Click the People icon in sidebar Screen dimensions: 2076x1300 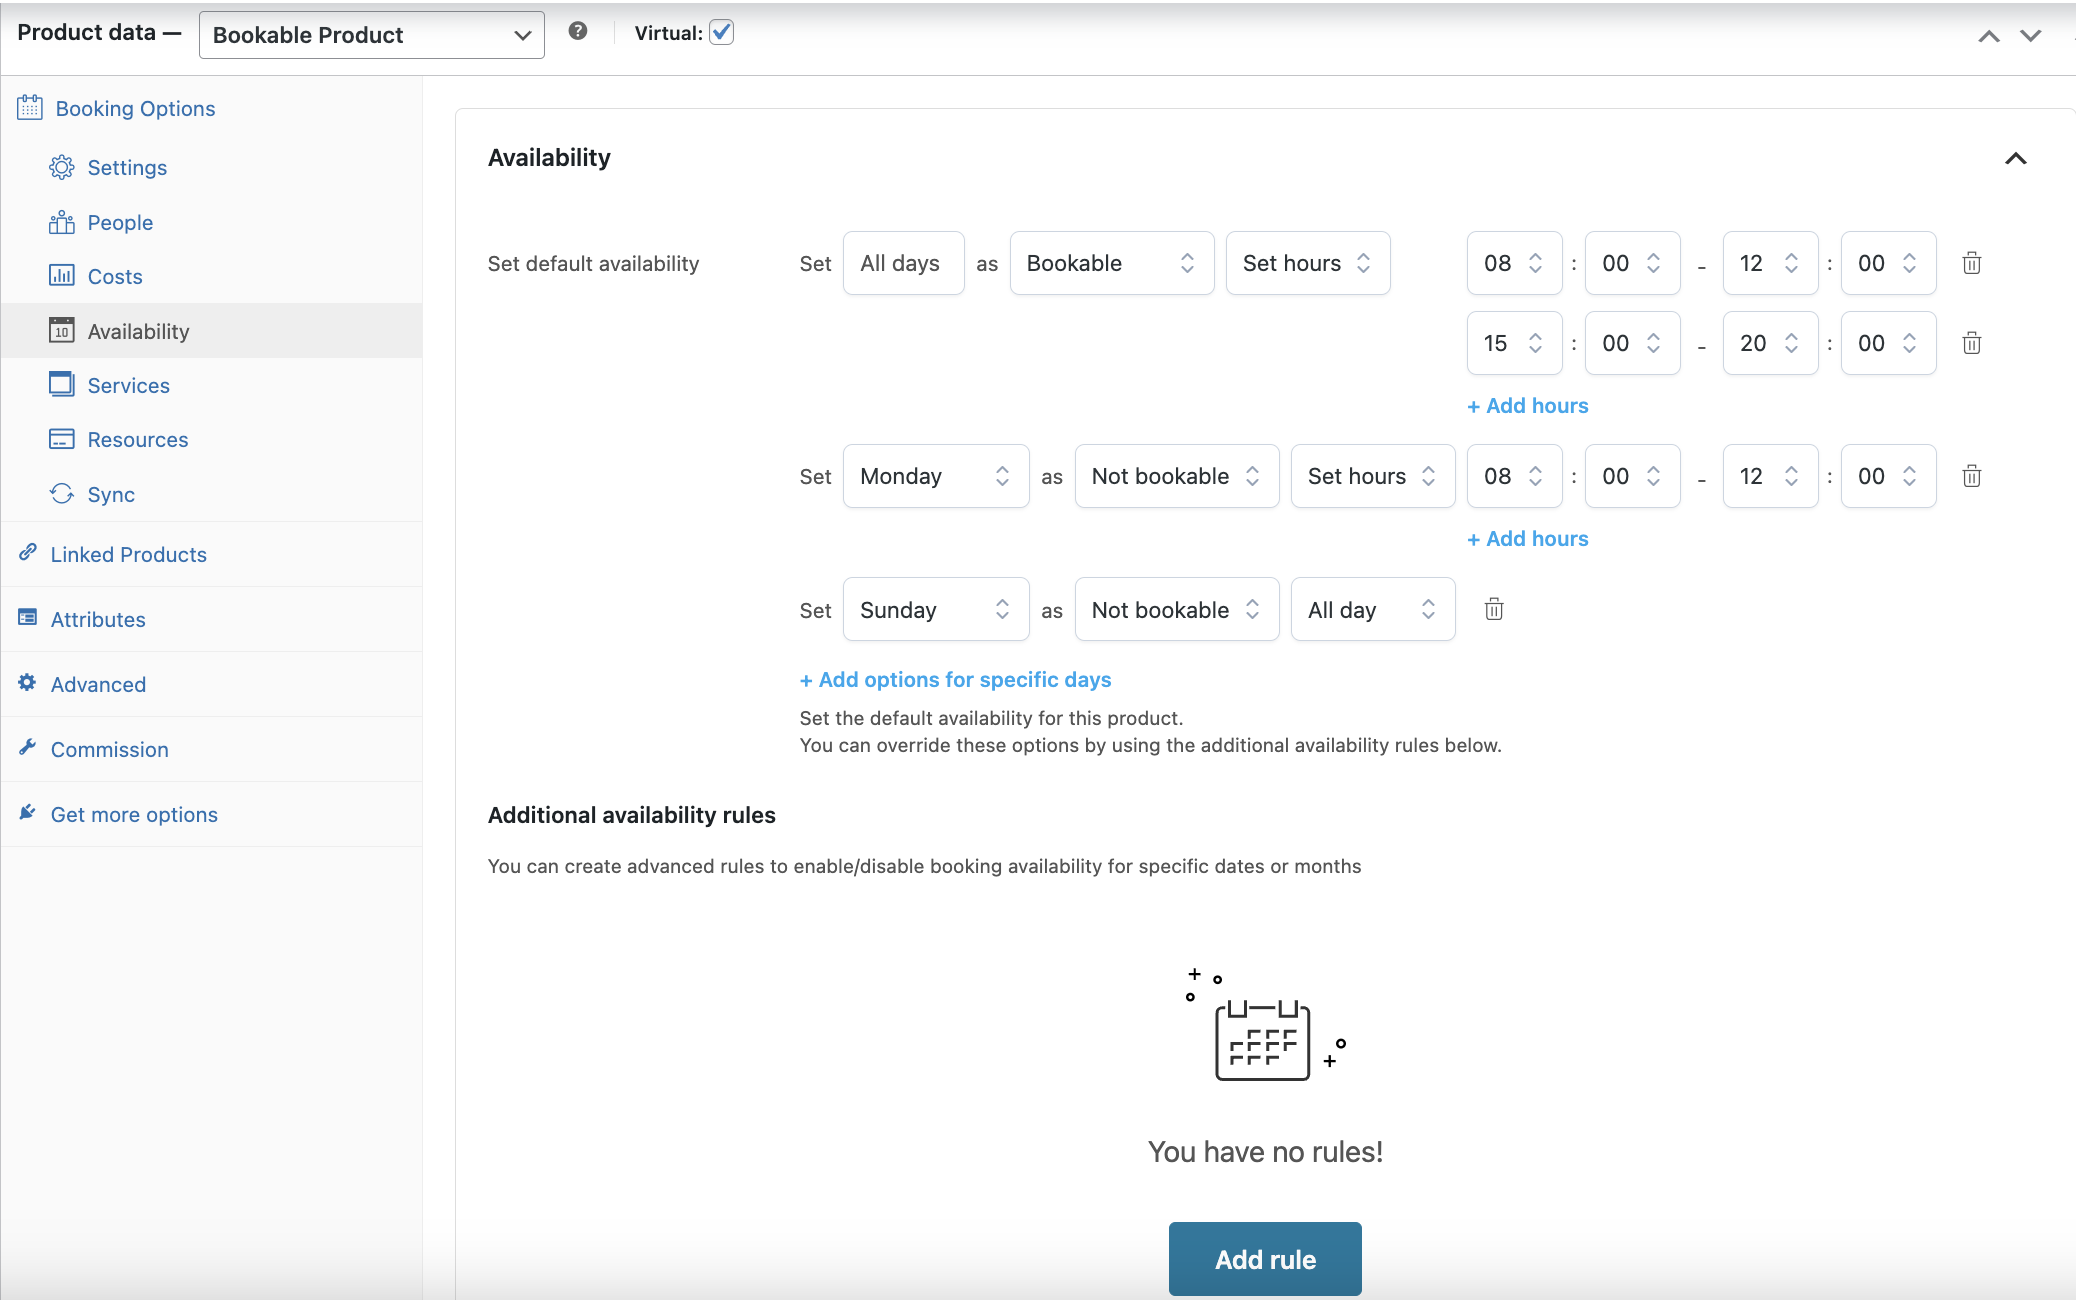pyautogui.click(x=62, y=222)
